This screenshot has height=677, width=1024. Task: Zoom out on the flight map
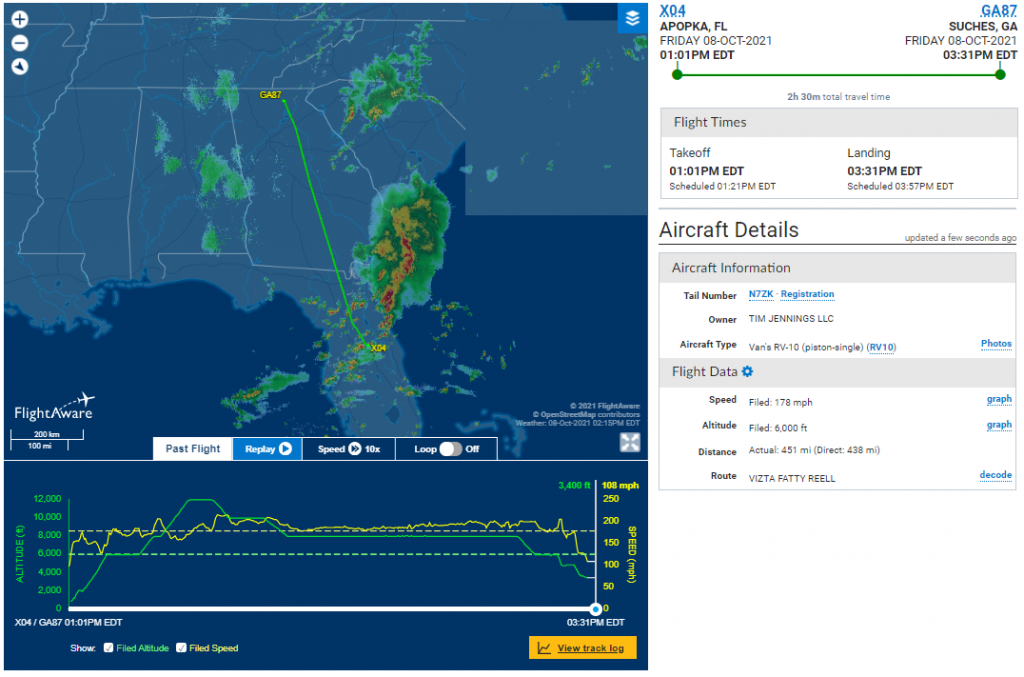click(20, 43)
